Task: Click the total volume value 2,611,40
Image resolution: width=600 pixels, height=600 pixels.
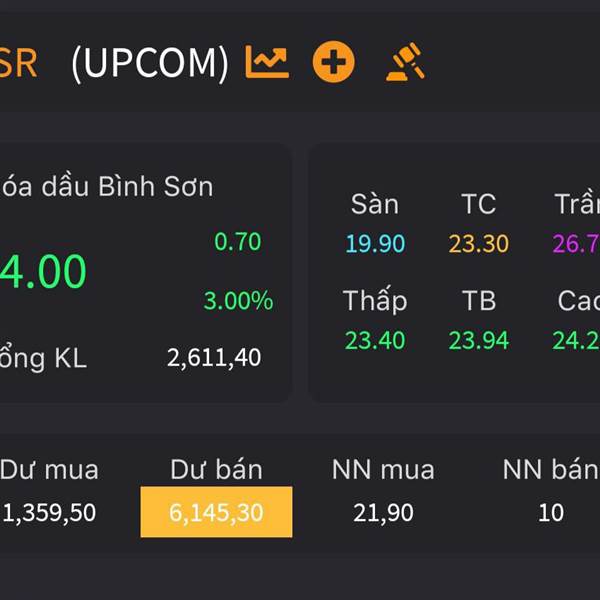Action: (214, 358)
